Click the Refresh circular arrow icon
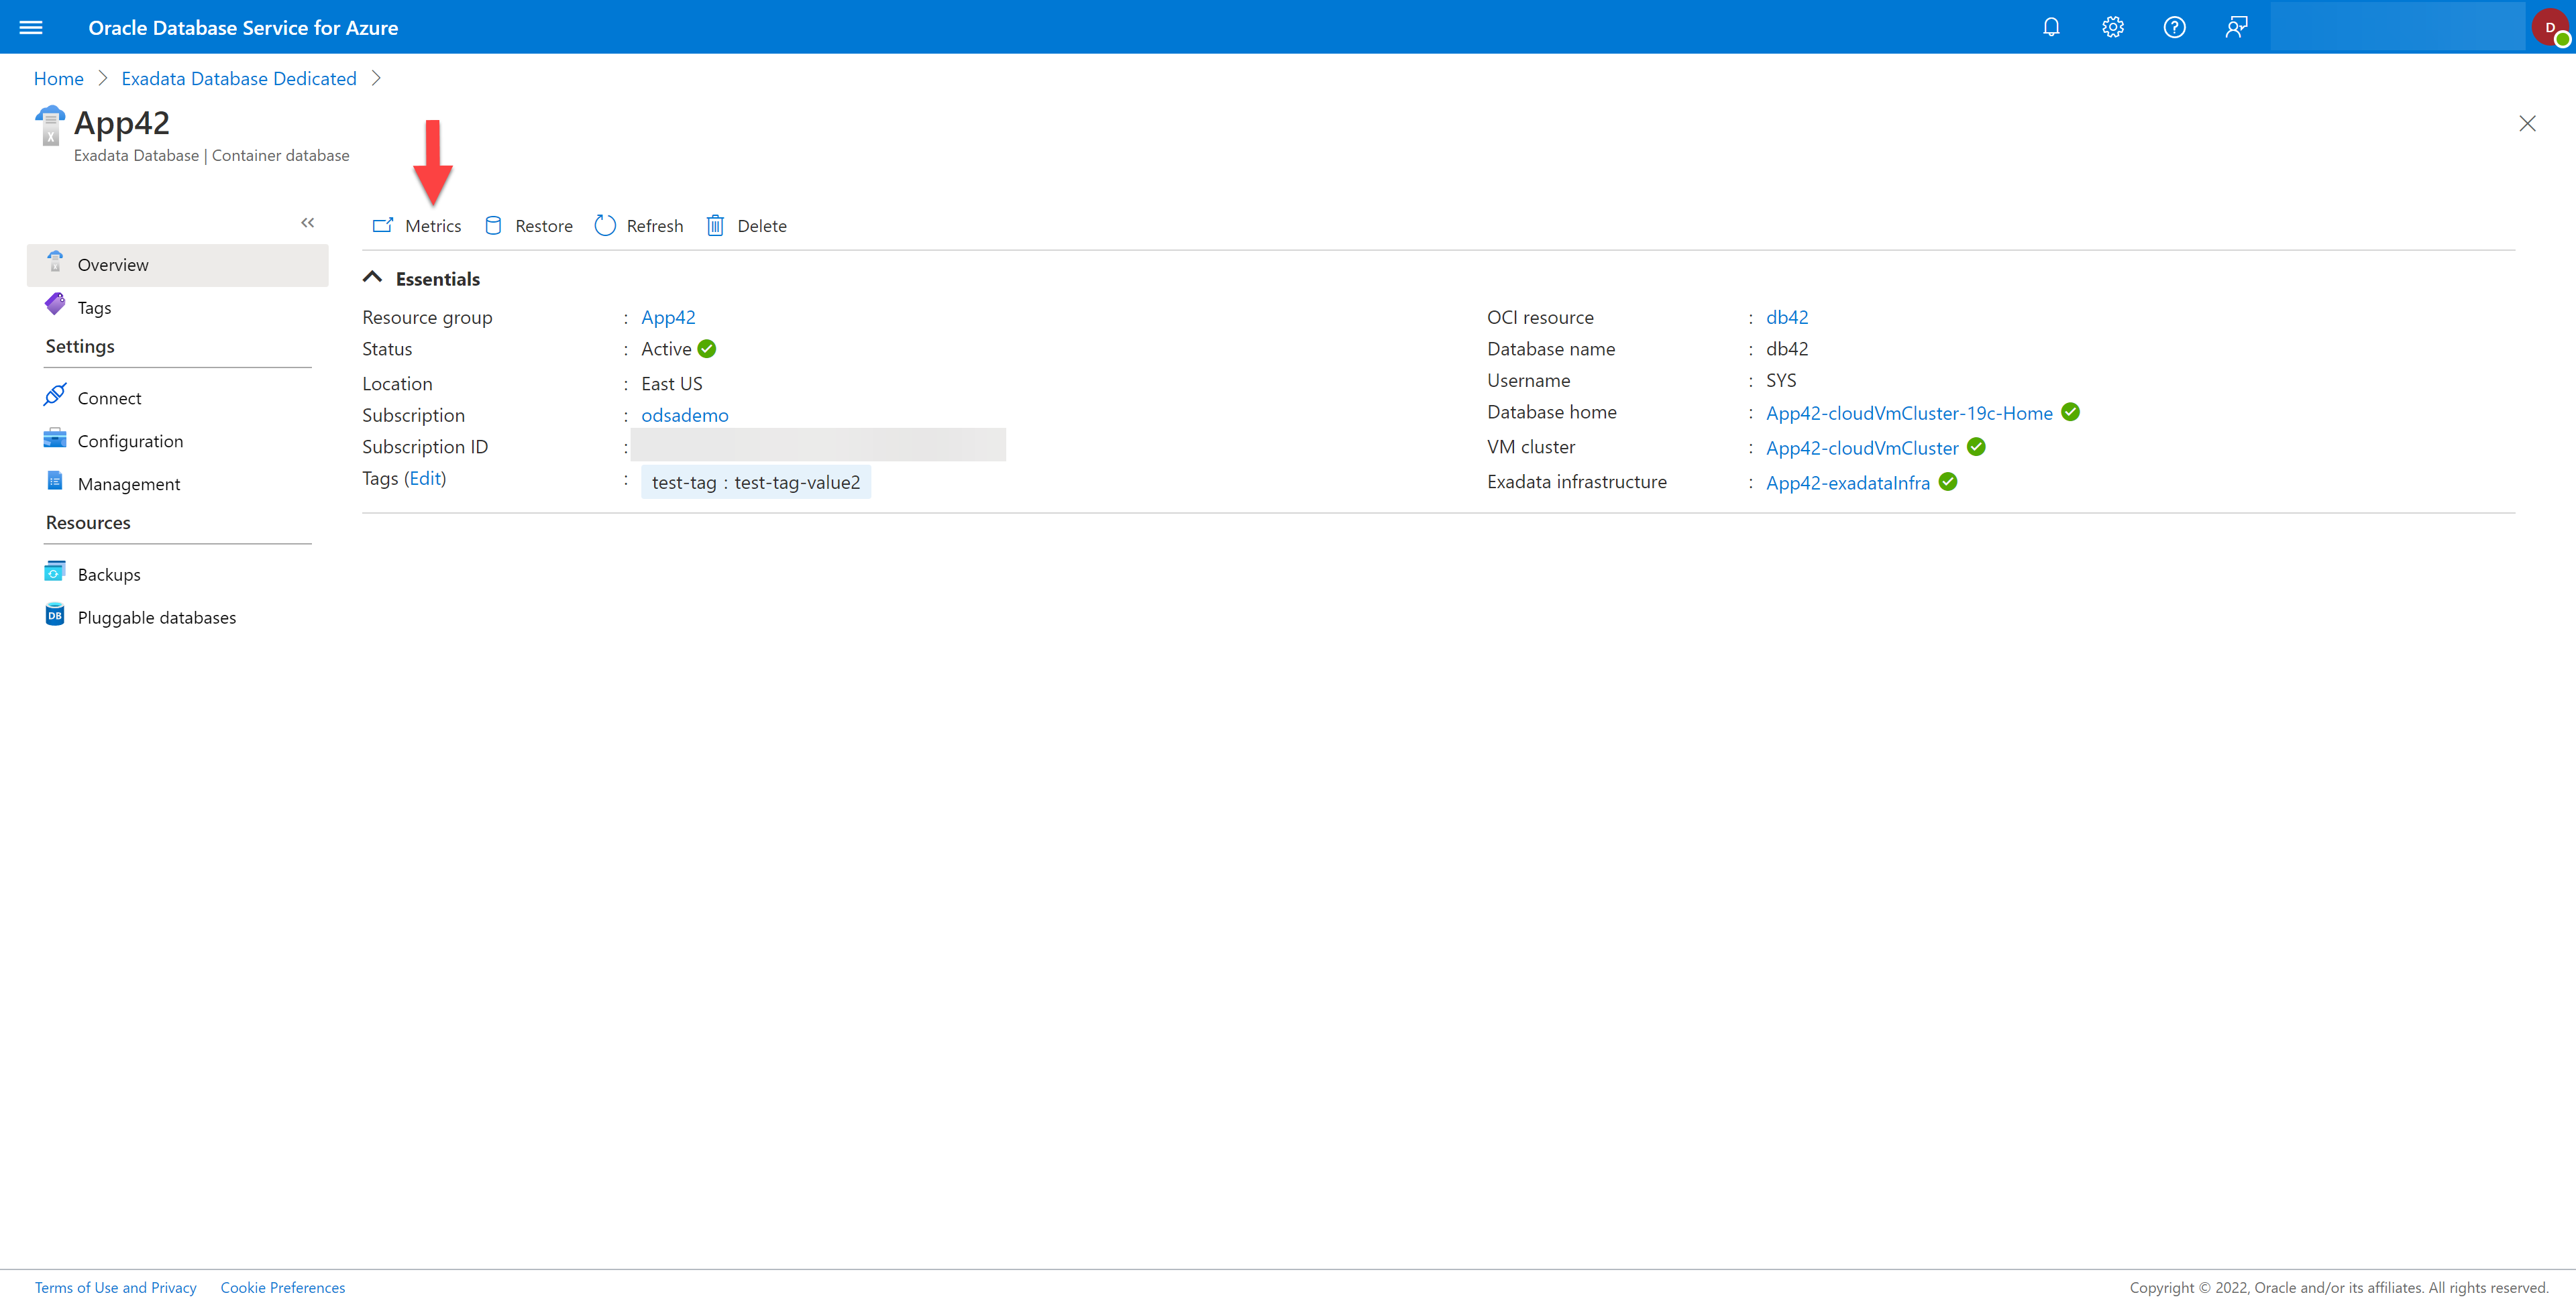The height and width of the screenshot is (1309, 2576). [x=605, y=226]
